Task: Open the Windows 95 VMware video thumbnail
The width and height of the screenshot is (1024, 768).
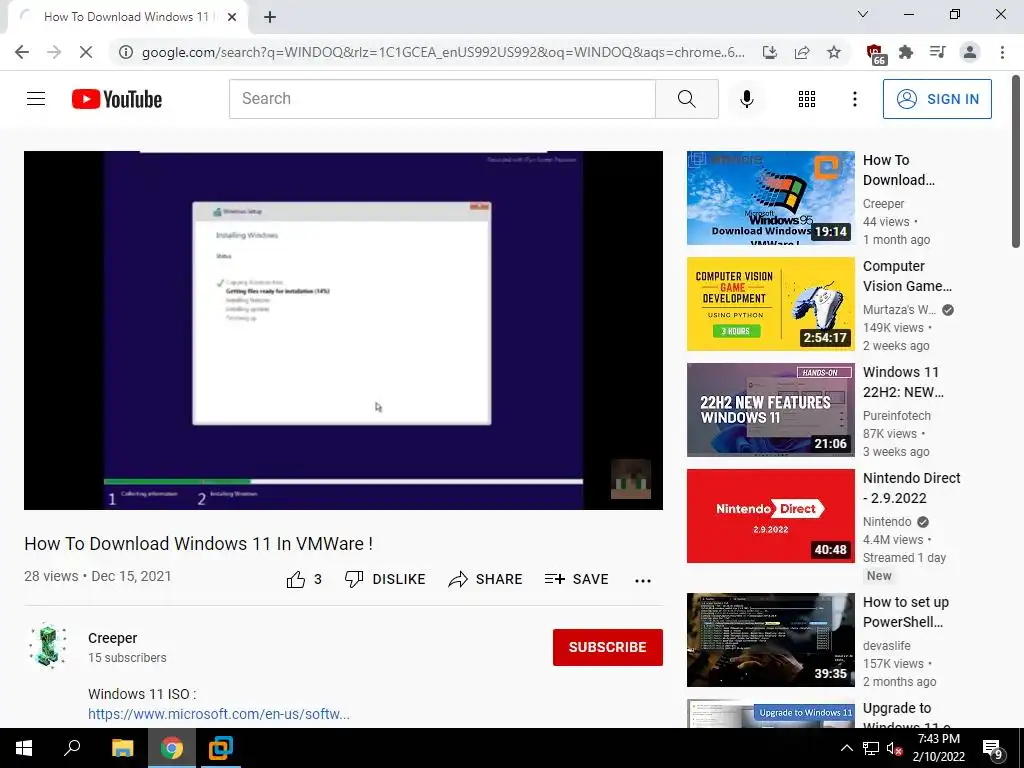Action: (771, 198)
